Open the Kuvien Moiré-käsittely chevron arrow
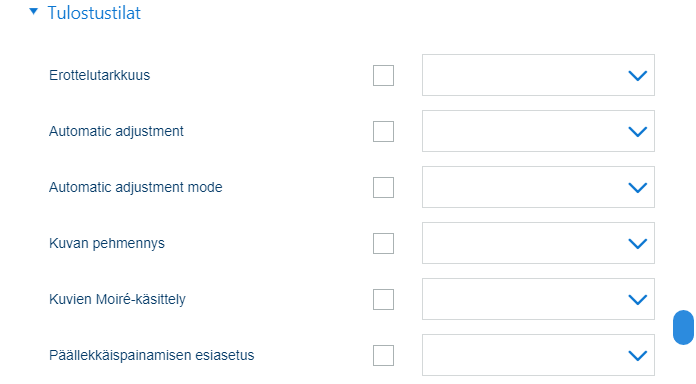Image resolution: width=696 pixels, height=384 pixels. (638, 299)
